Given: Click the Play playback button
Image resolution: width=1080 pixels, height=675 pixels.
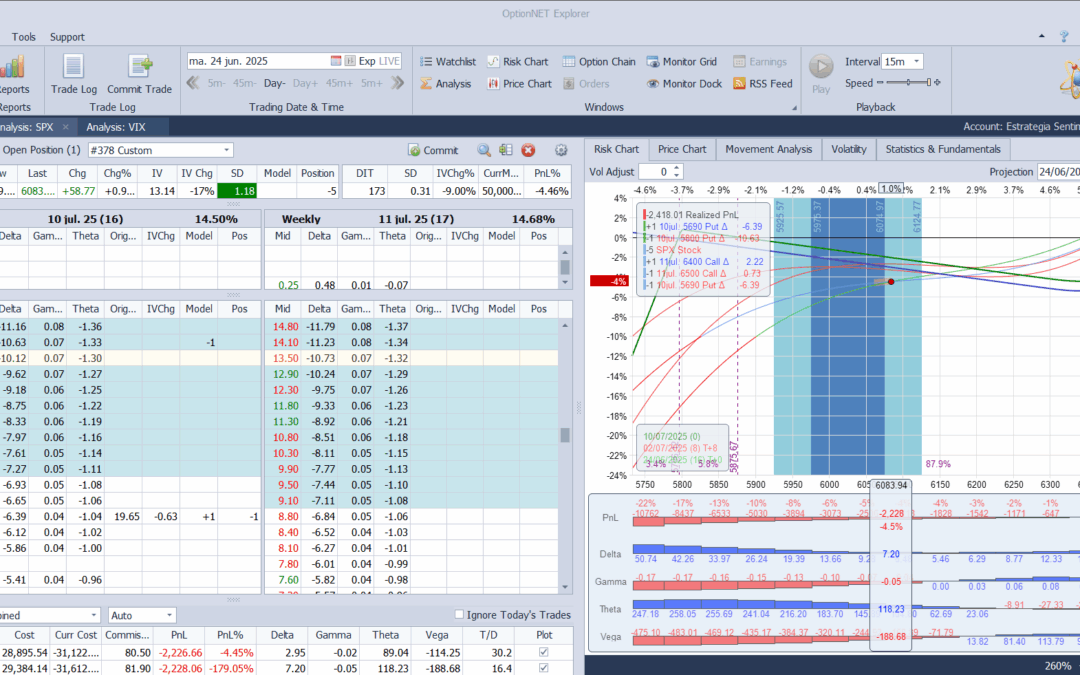Looking at the screenshot, I should pyautogui.click(x=821, y=67).
